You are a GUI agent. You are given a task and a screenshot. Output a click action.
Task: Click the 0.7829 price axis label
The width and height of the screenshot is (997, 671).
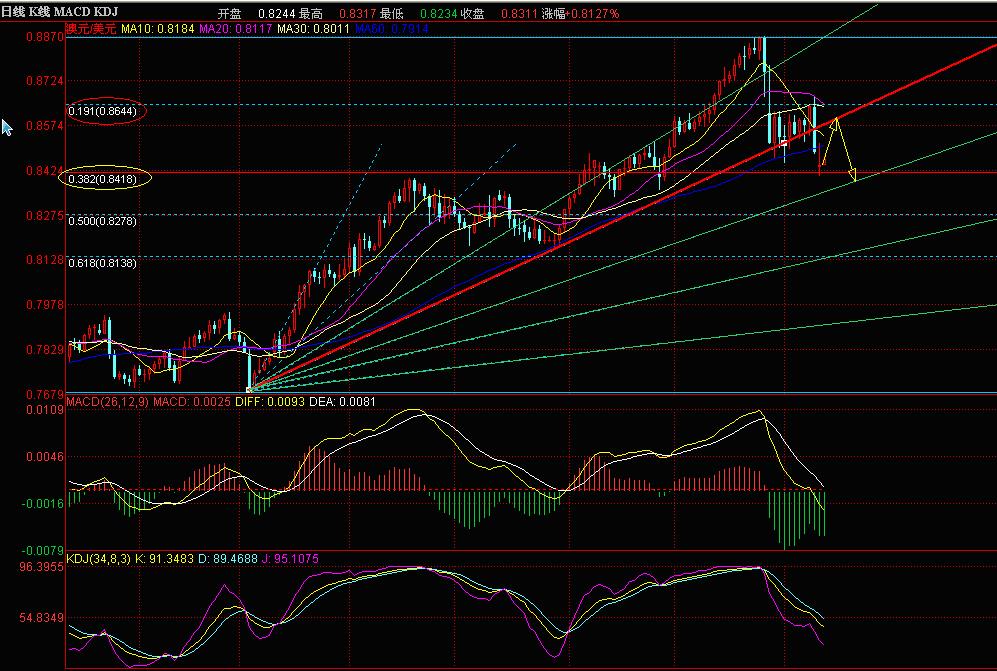[45, 350]
